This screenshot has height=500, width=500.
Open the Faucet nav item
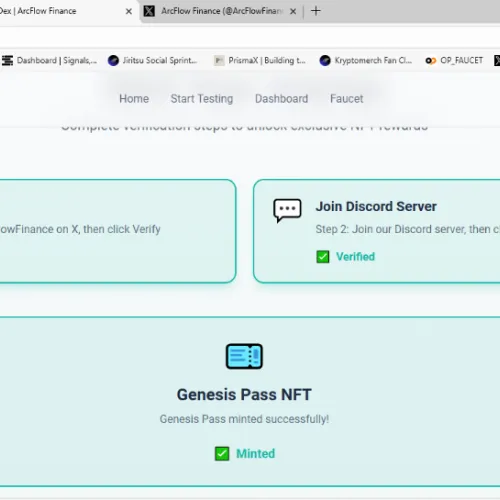click(347, 99)
